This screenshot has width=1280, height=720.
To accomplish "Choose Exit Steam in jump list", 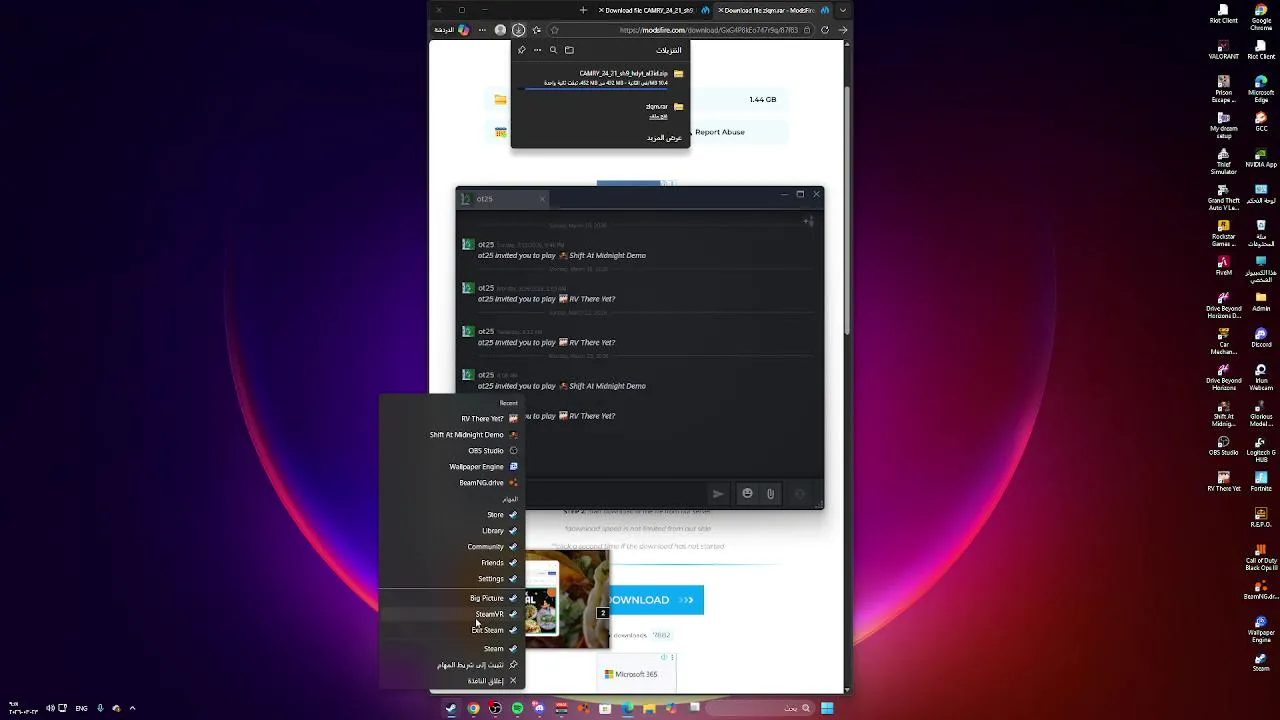I will [450, 630].
